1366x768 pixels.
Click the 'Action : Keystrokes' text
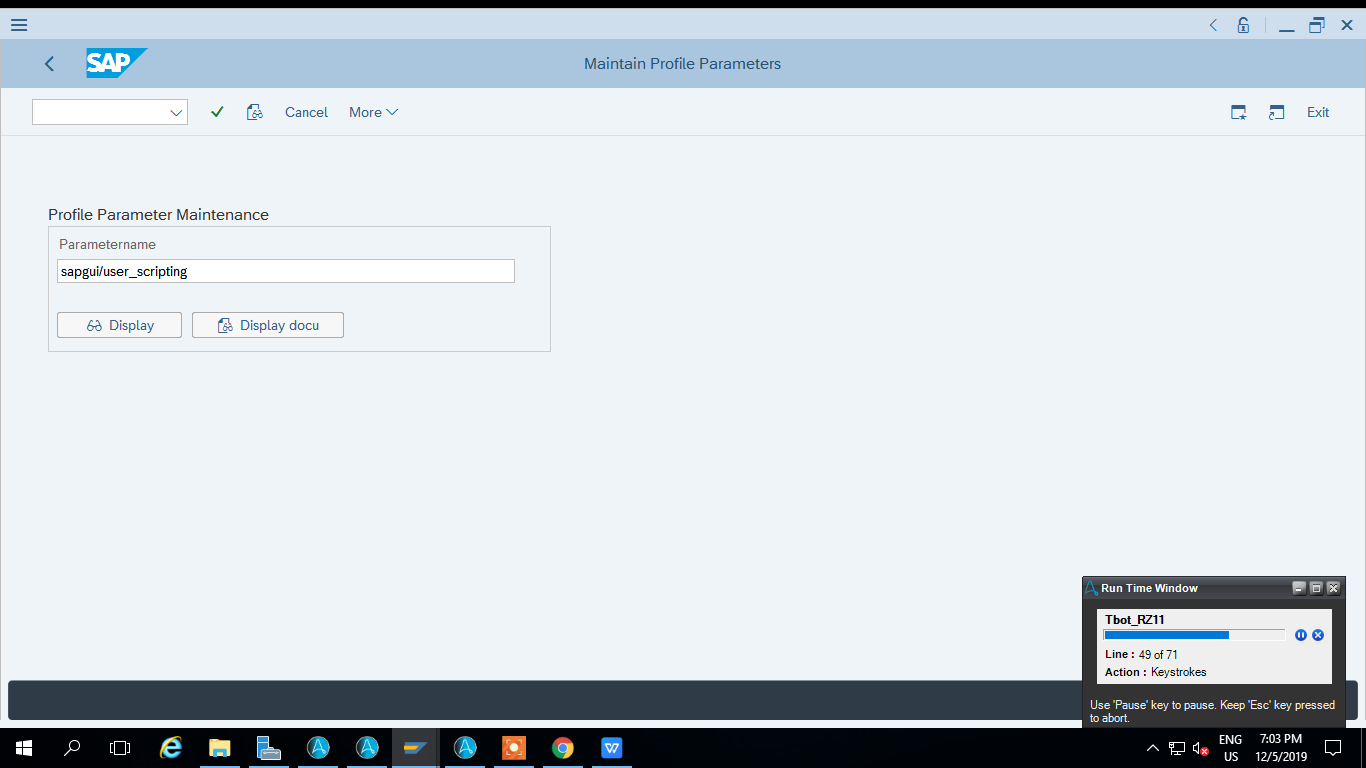pos(1156,672)
